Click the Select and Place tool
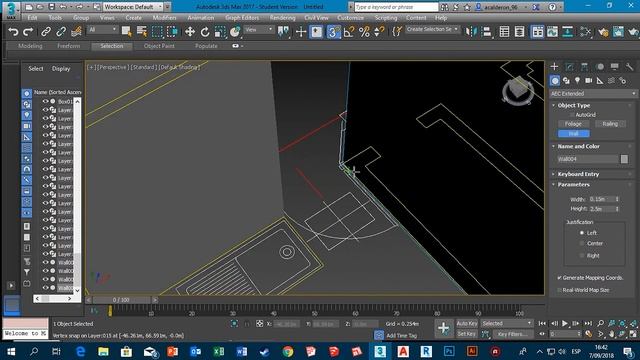The width and height of the screenshot is (640, 360). [x=235, y=31]
